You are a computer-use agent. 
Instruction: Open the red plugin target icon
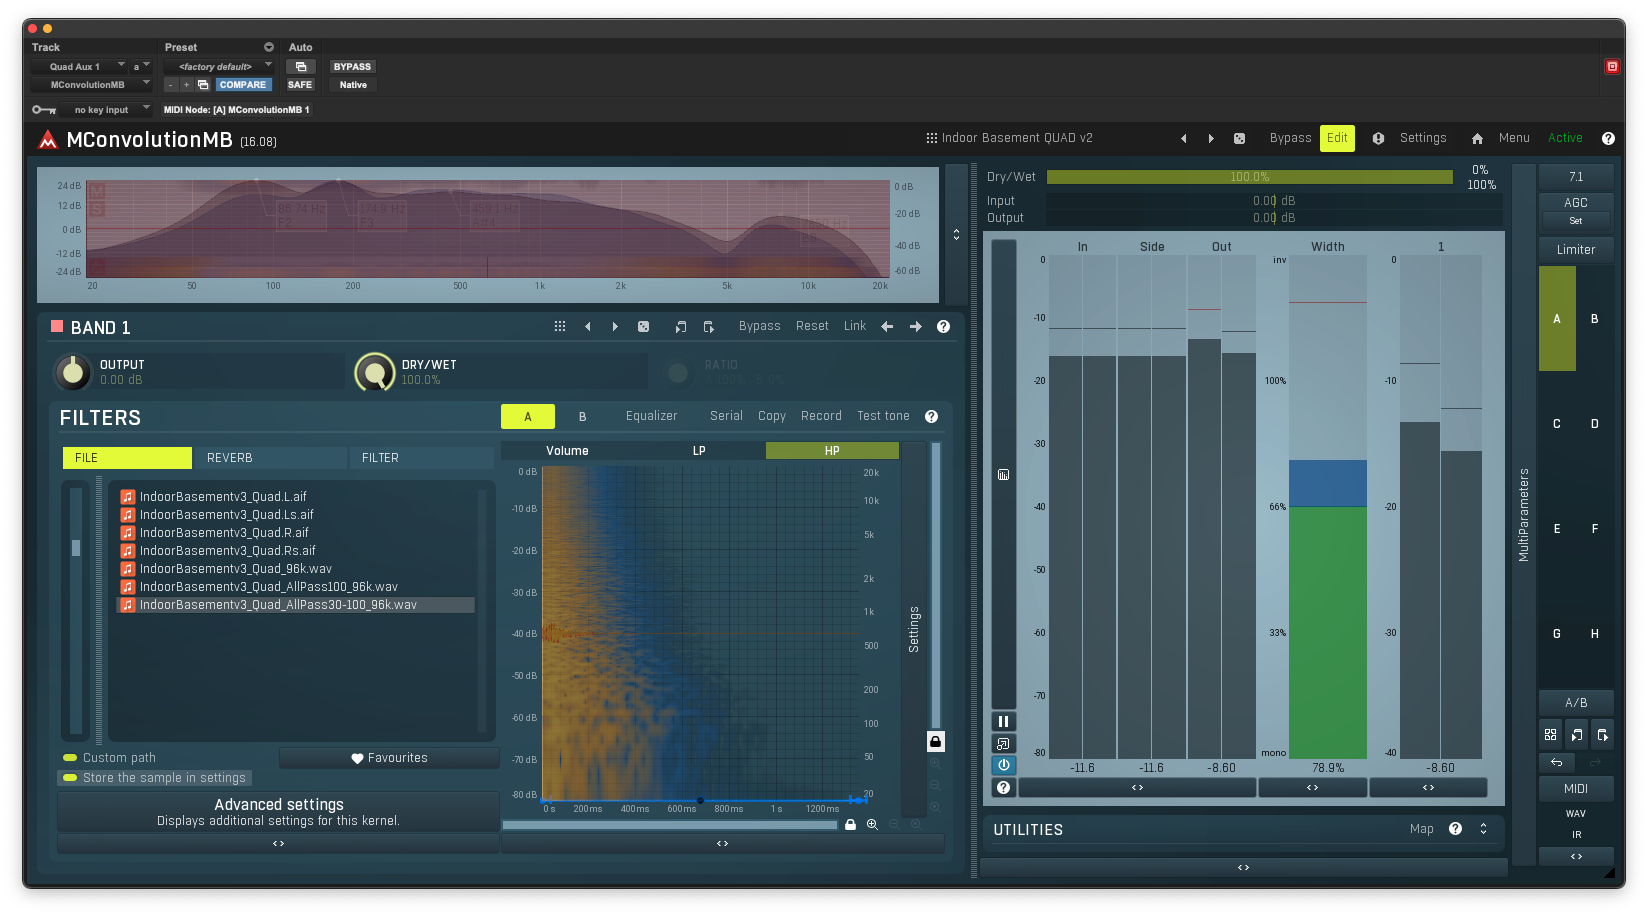1612,66
